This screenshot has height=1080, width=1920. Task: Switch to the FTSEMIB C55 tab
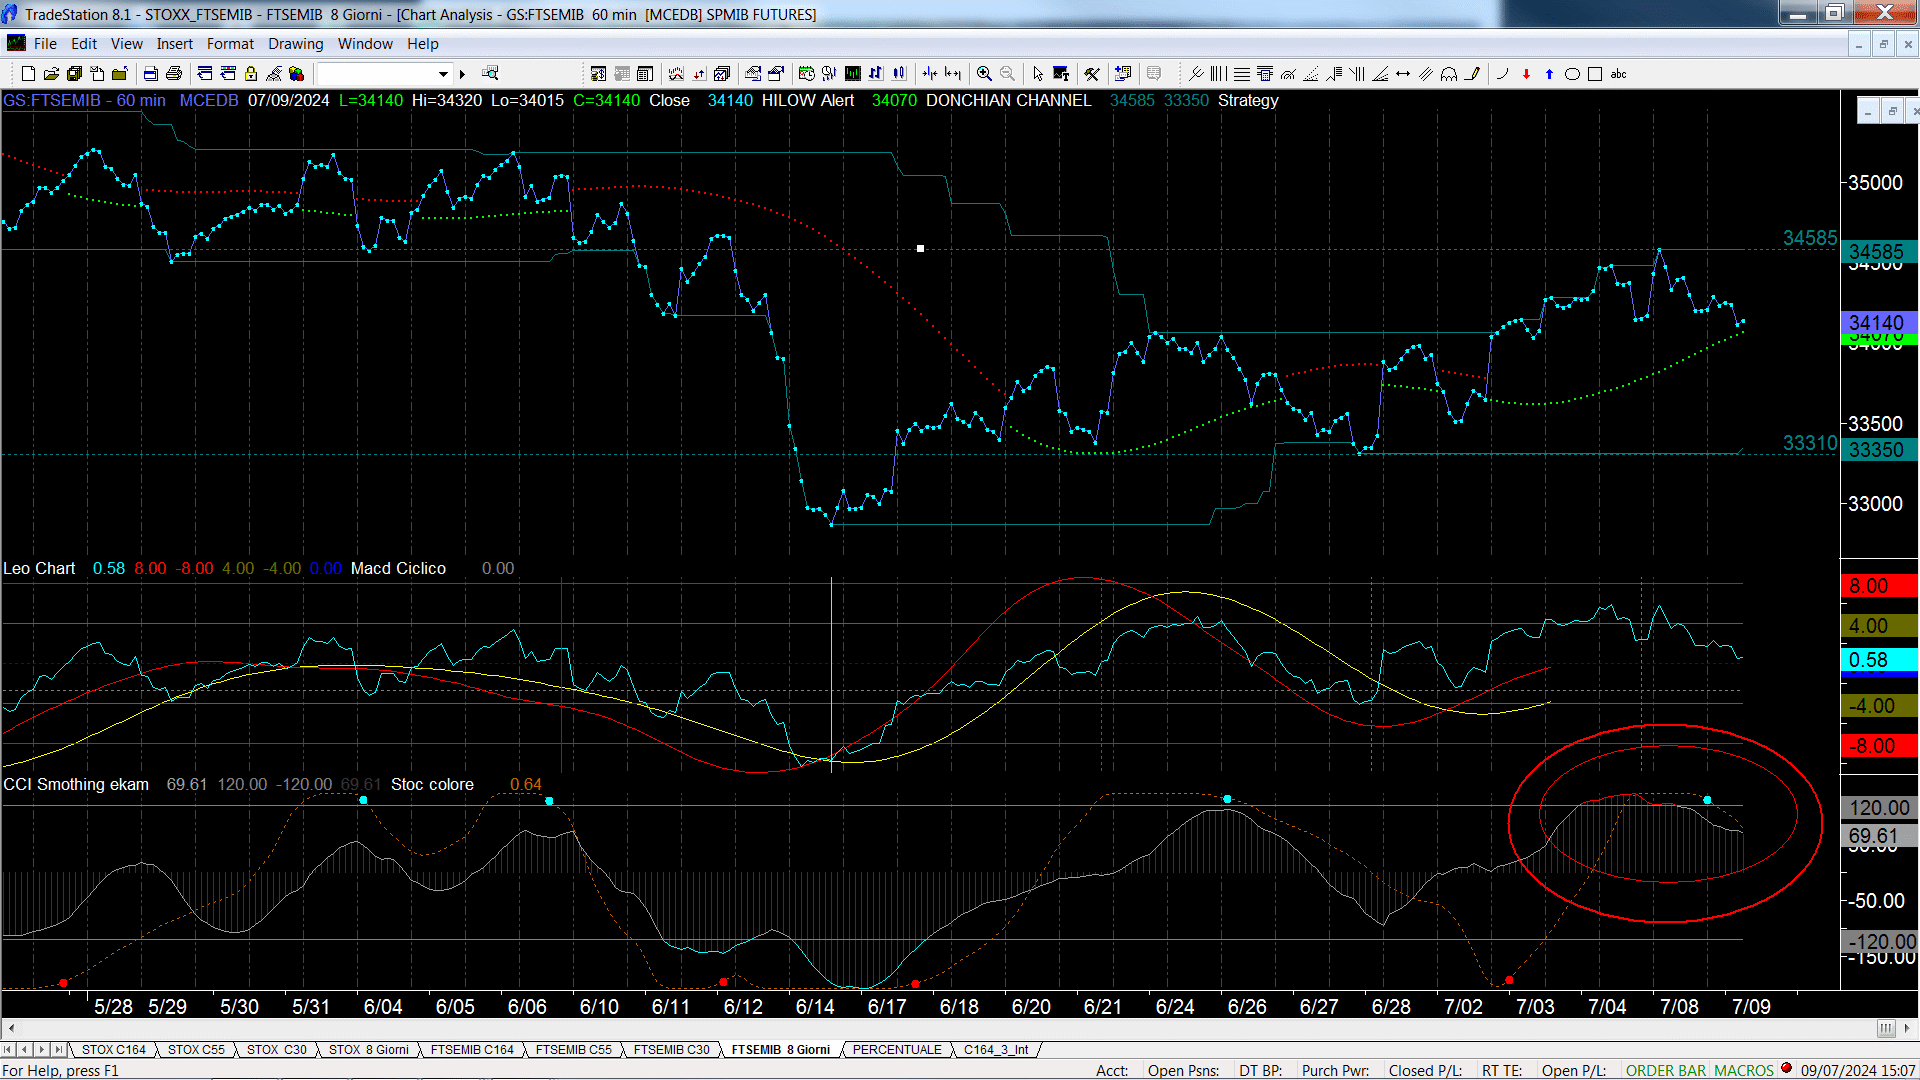click(x=573, y=1050)
